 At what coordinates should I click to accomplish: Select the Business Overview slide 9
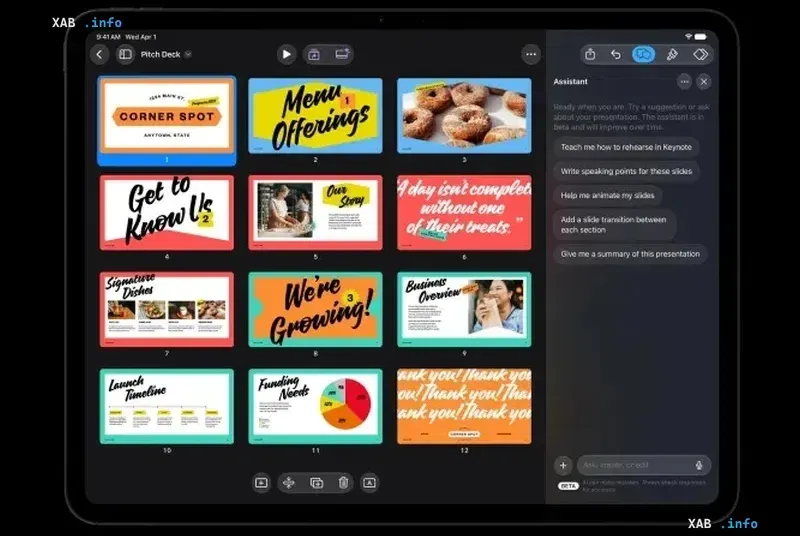pos(464,310)
